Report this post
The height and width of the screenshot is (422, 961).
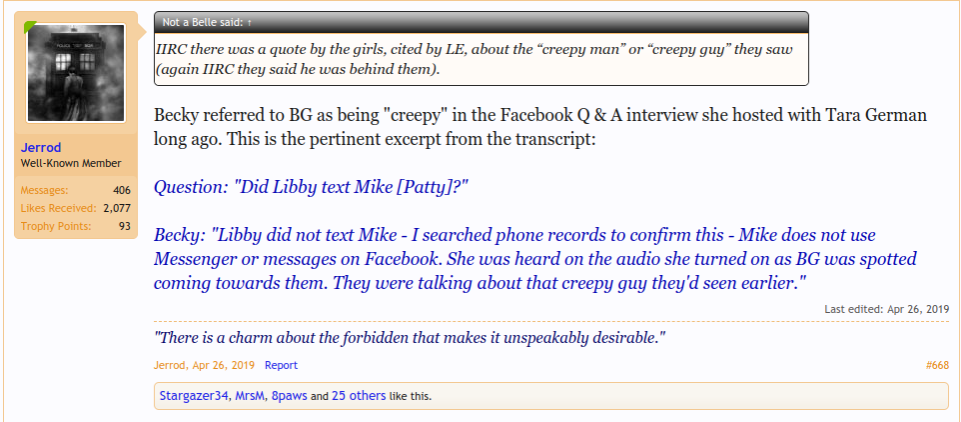click(x=281, y=365)
